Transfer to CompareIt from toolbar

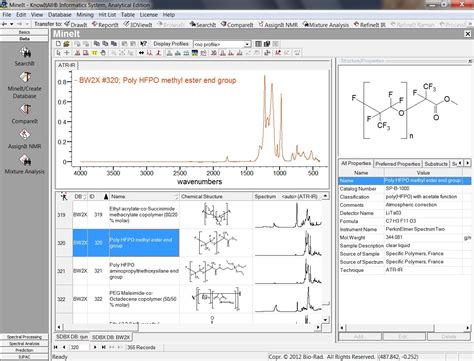pos(237,24)
